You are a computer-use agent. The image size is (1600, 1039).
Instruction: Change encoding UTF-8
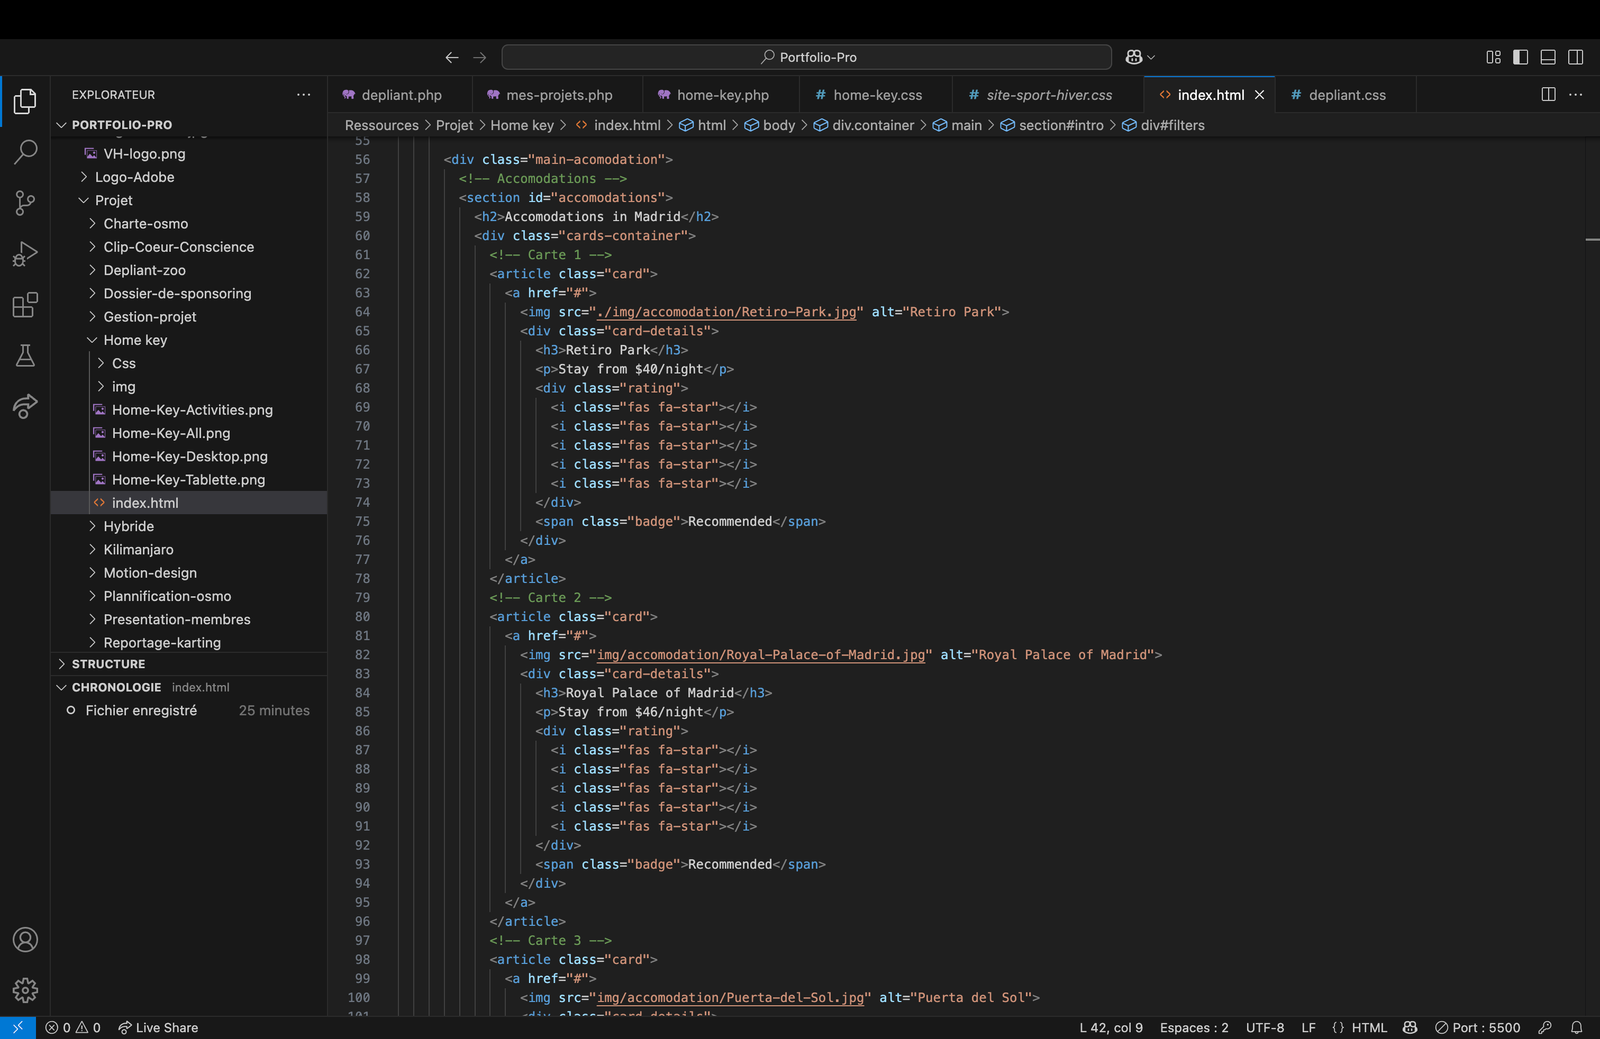[x=1265, y=1027]
